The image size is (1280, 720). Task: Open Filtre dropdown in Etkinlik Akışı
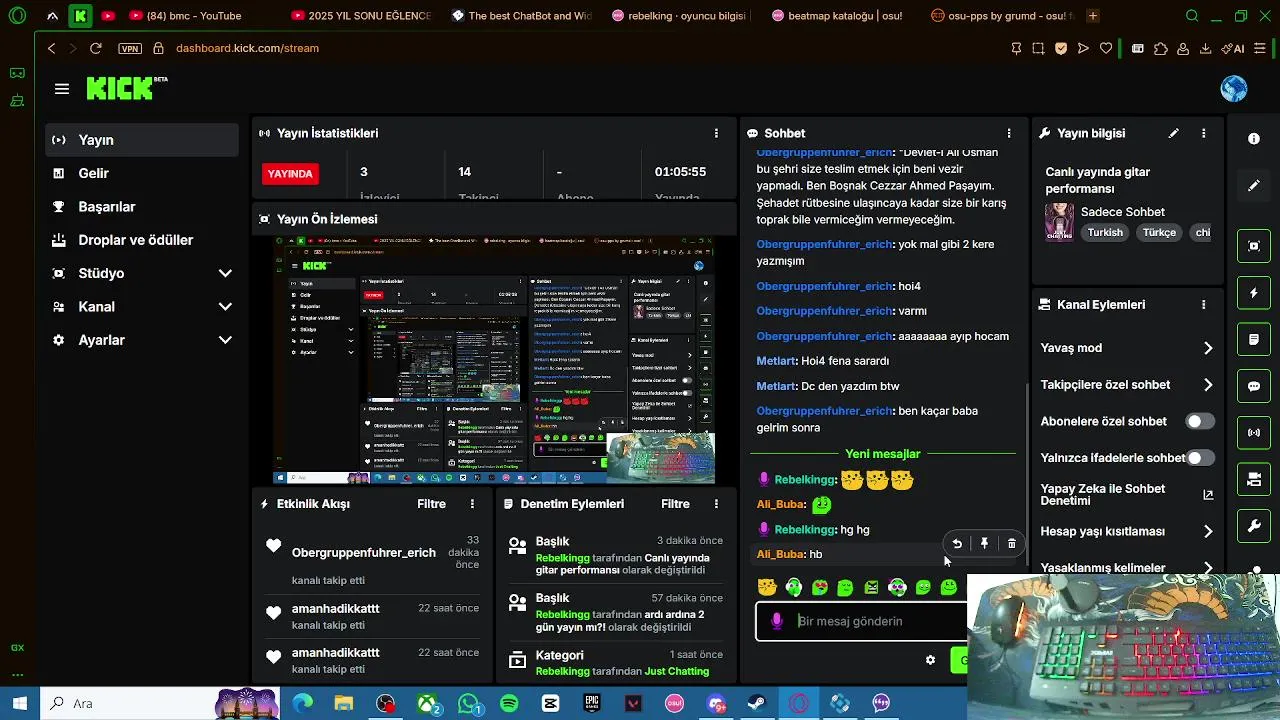click(x=431, y=504)
